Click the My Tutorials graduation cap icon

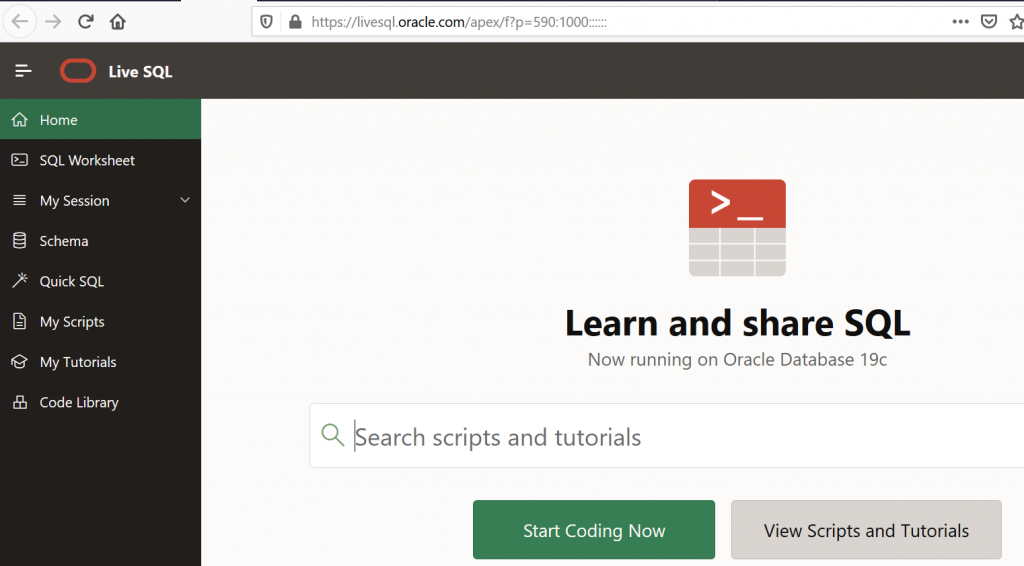(x=20, y=362)
